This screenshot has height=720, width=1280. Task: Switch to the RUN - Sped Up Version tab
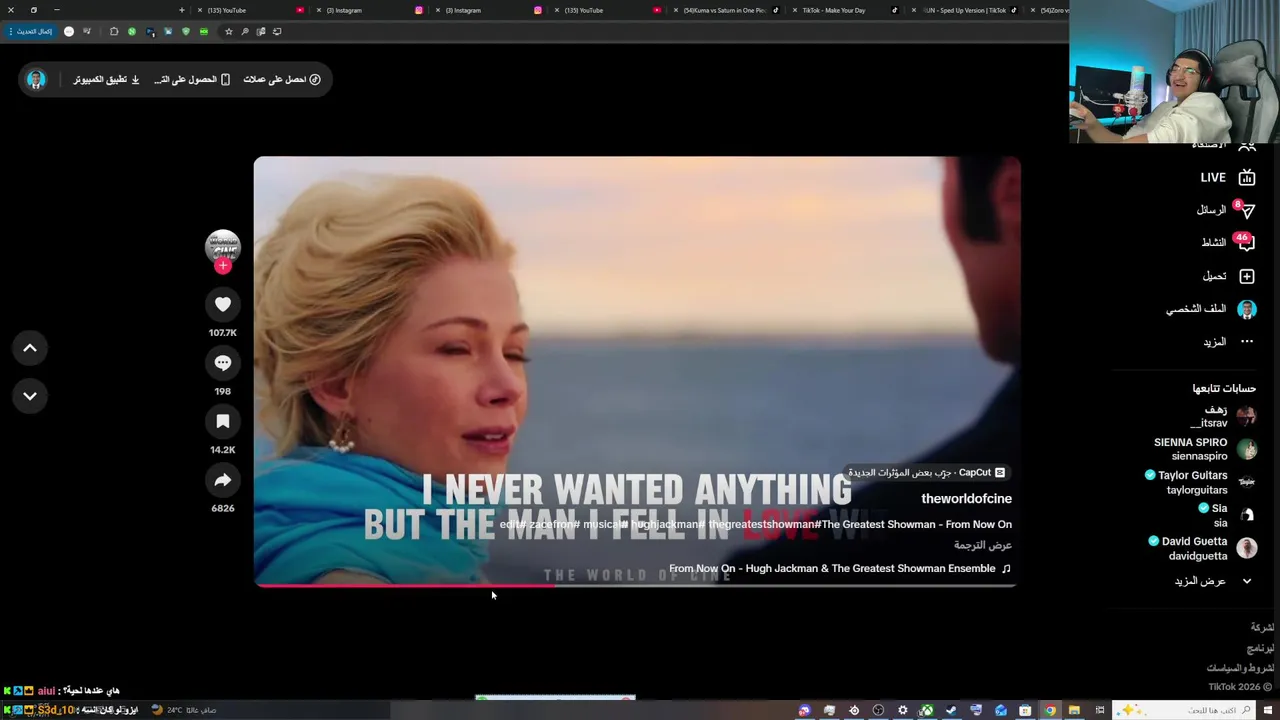(x=965, y=10)
